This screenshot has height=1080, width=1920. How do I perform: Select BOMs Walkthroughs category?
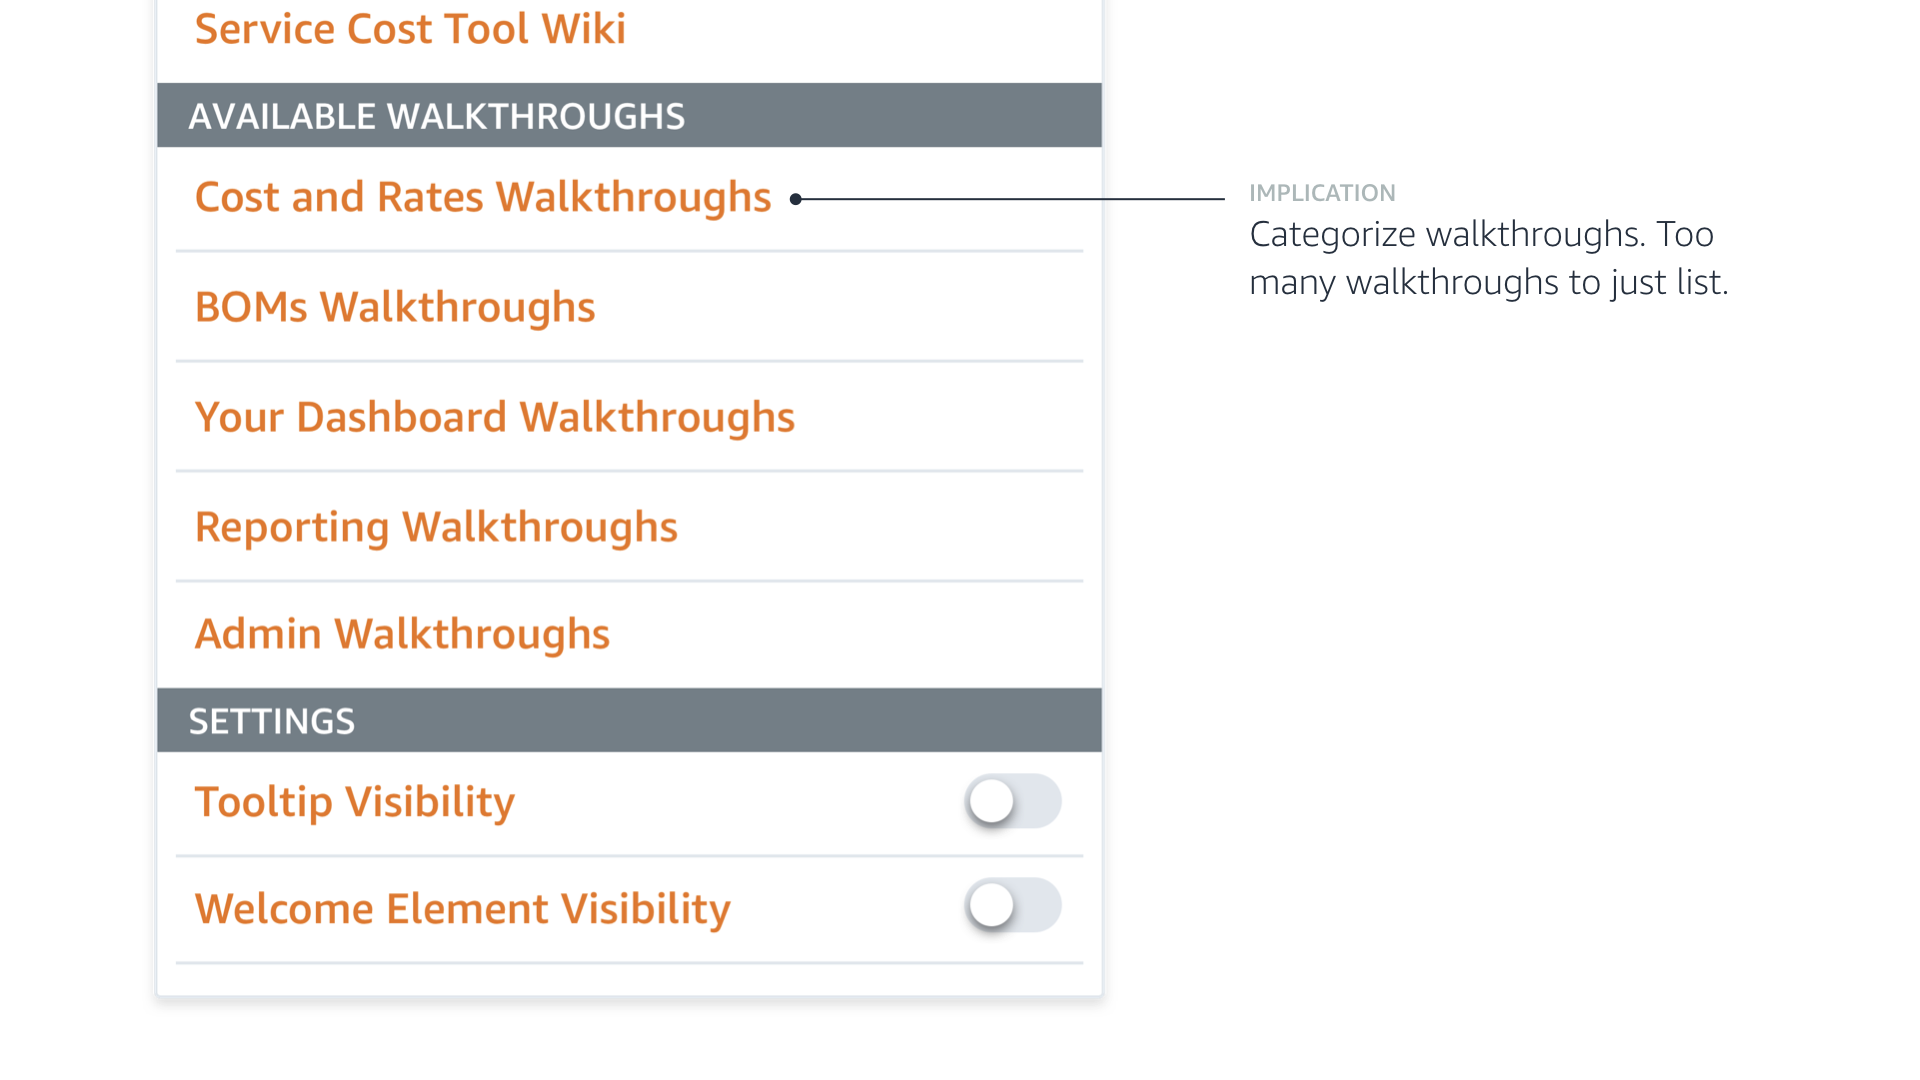coord(395,307)
